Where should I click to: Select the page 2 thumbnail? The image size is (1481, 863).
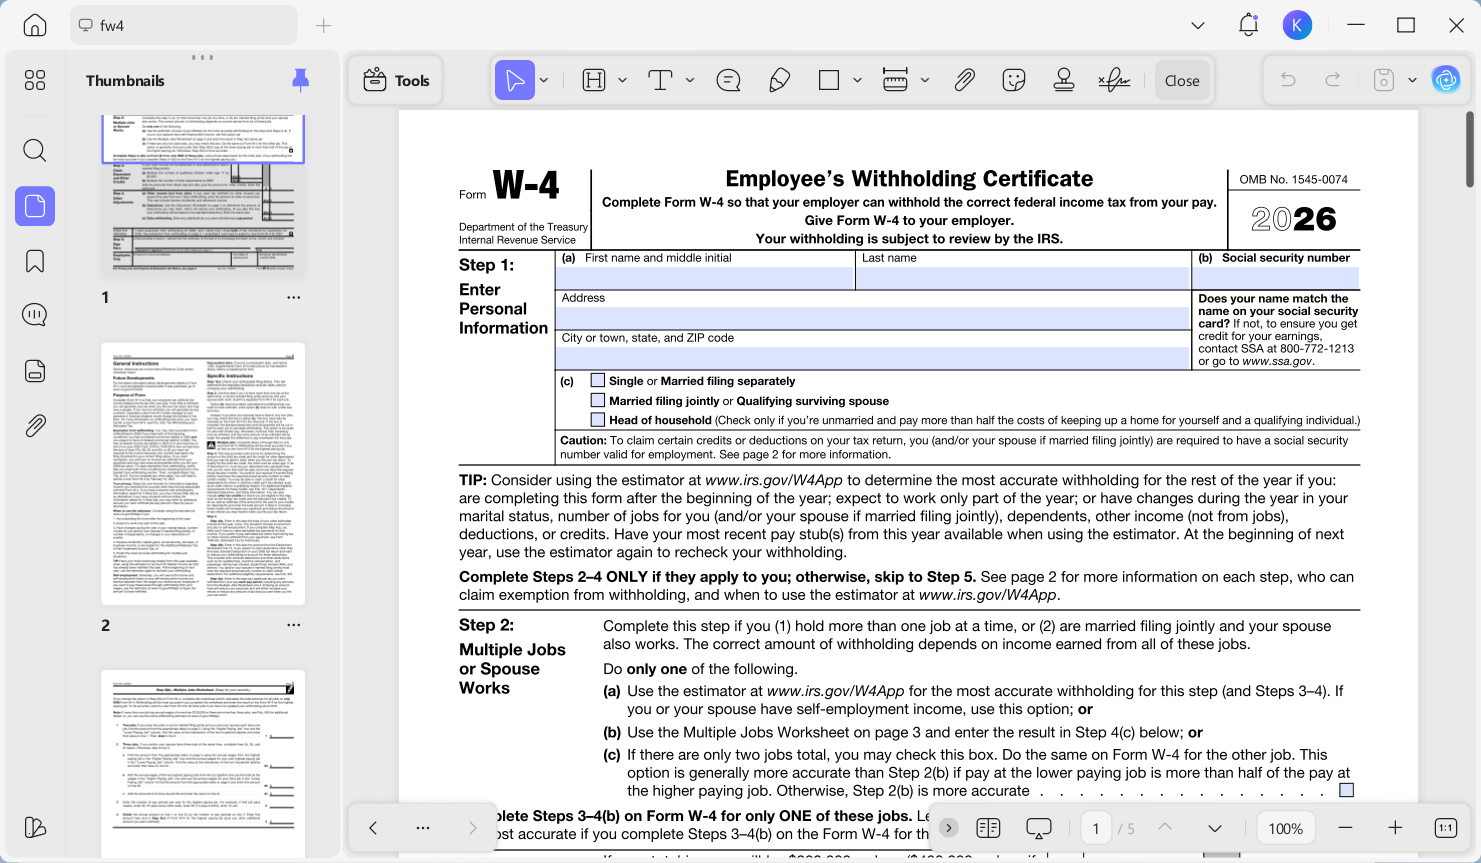[203, 474]
